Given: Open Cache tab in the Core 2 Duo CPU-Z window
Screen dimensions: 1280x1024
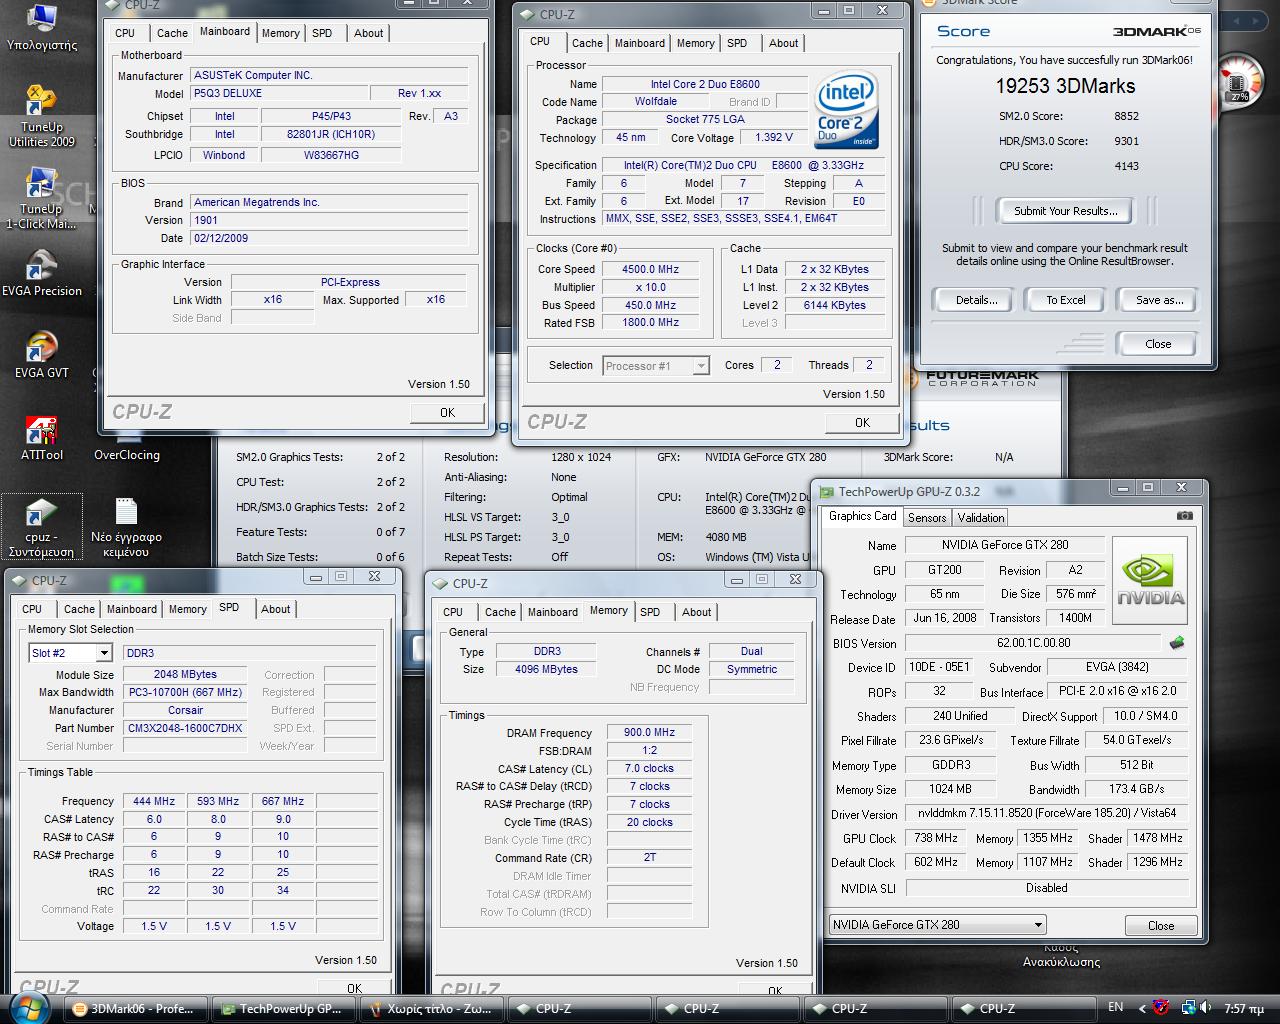Looking at the screenshot, I should 587,43.
